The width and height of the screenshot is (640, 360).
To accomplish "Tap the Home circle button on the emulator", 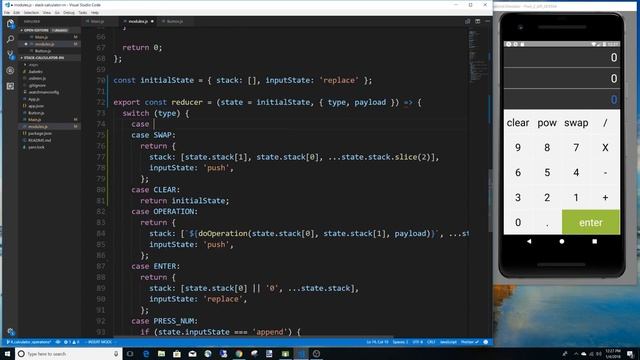I will [562, 241].
